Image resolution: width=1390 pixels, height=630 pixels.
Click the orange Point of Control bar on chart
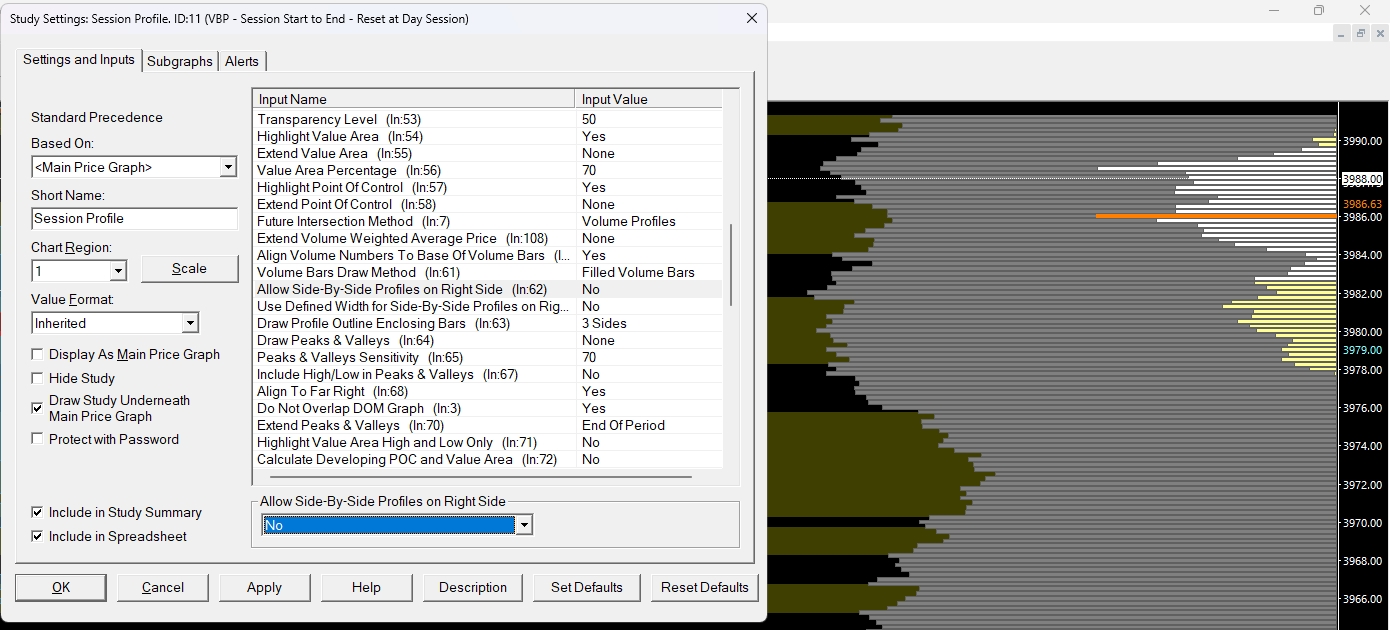coord(1216,216)
